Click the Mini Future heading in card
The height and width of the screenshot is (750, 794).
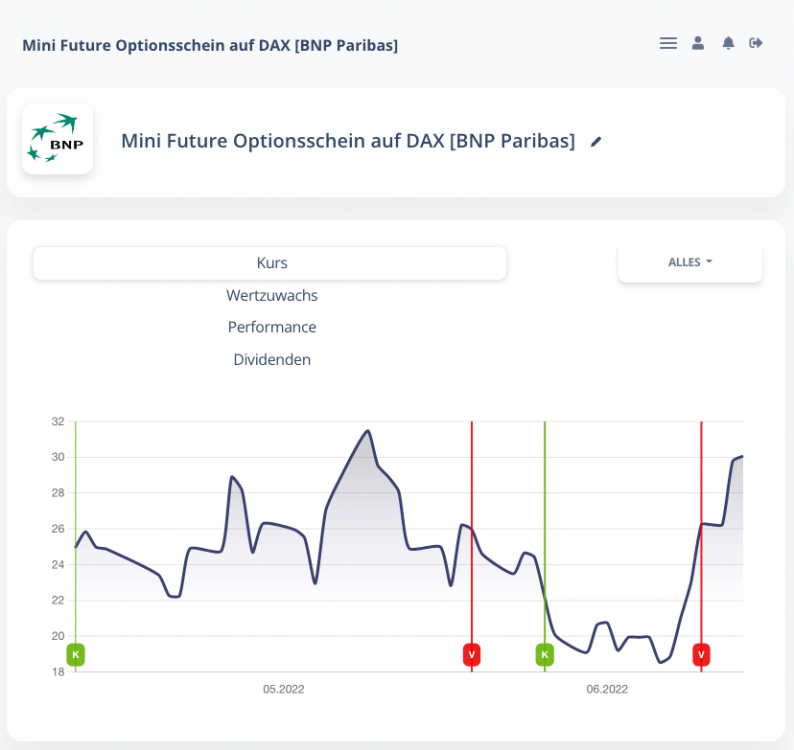[x=347, y=141]
